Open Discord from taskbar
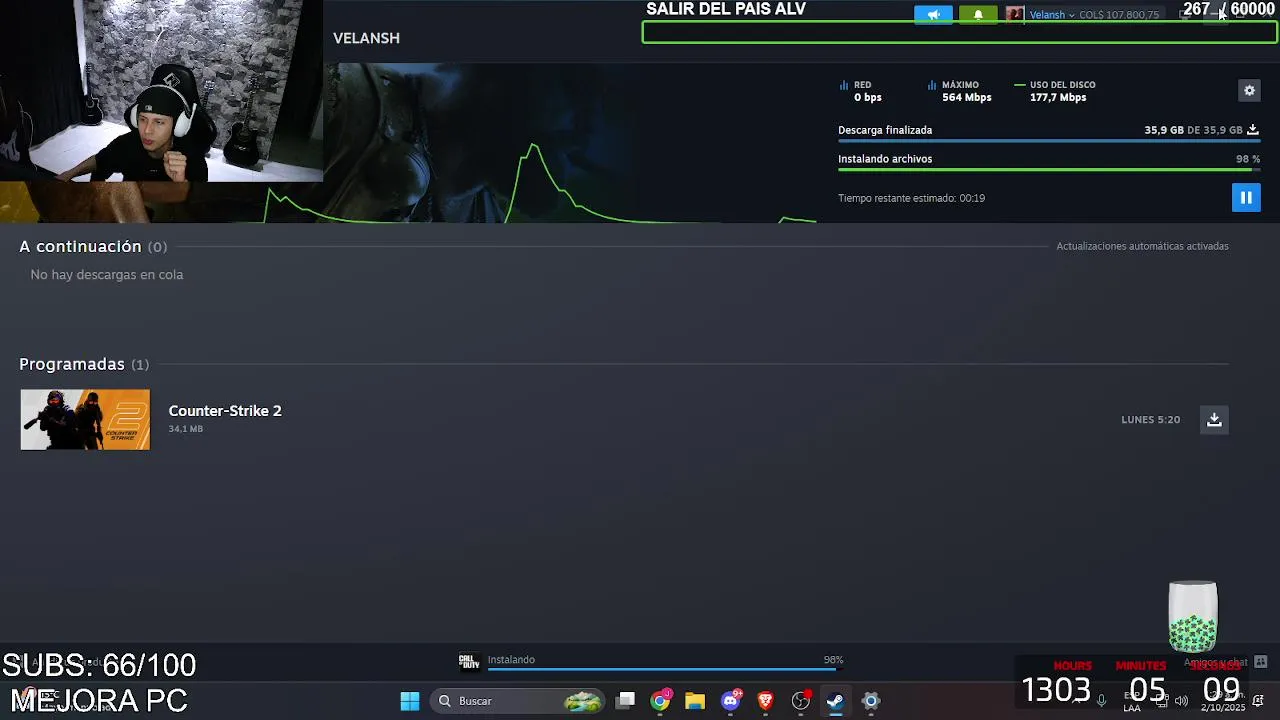The width and height of the screenshot is (1280, 720). click(731, 701)
